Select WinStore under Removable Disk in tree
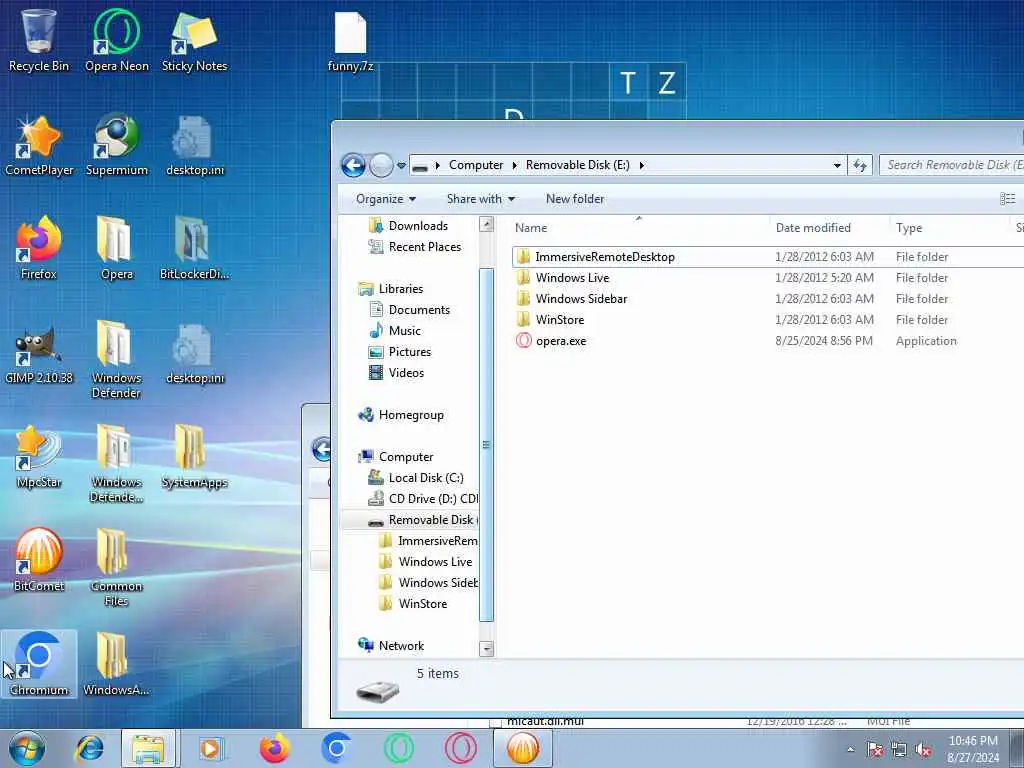Viewport: 1024px width, 768px height. click(x=423, y=604)
